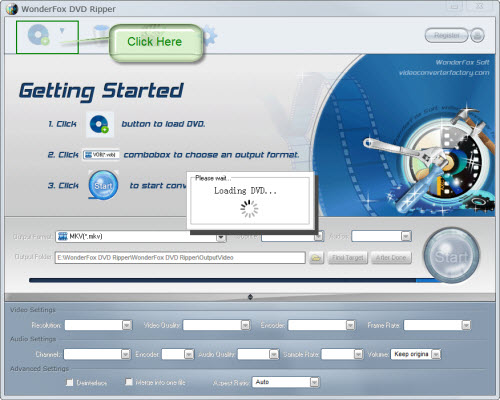Image resolution: width=500 pixels, height=400 pixels.
Task: Click the settings gear icon in toolbar
Action: click(x=210, y=35)
